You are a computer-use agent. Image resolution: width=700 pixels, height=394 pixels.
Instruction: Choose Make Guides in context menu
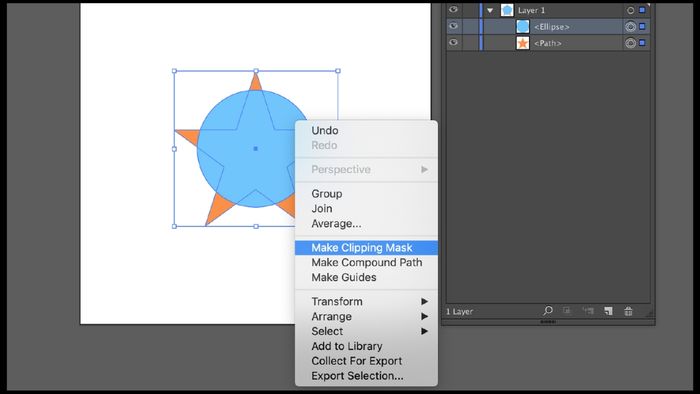coord(366,277)
